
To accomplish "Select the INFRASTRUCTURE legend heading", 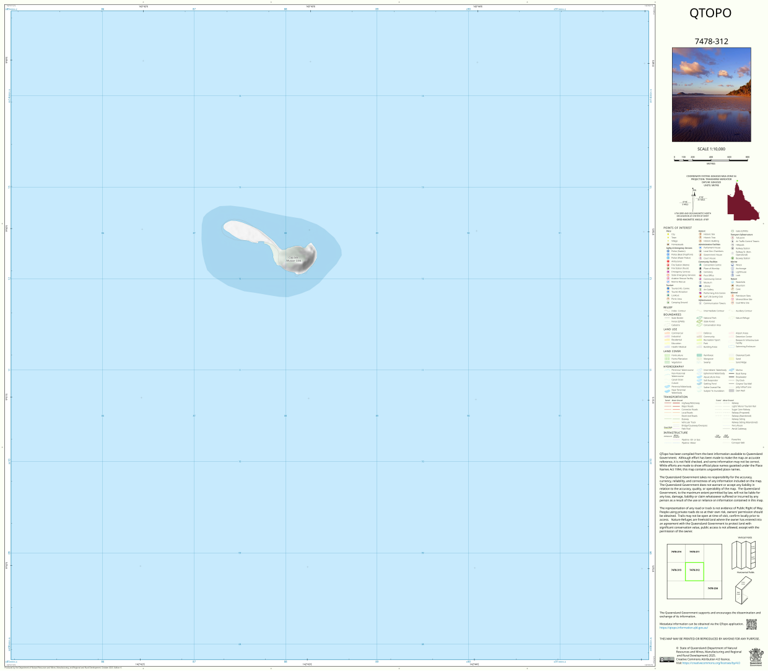I will click(675, 432).
